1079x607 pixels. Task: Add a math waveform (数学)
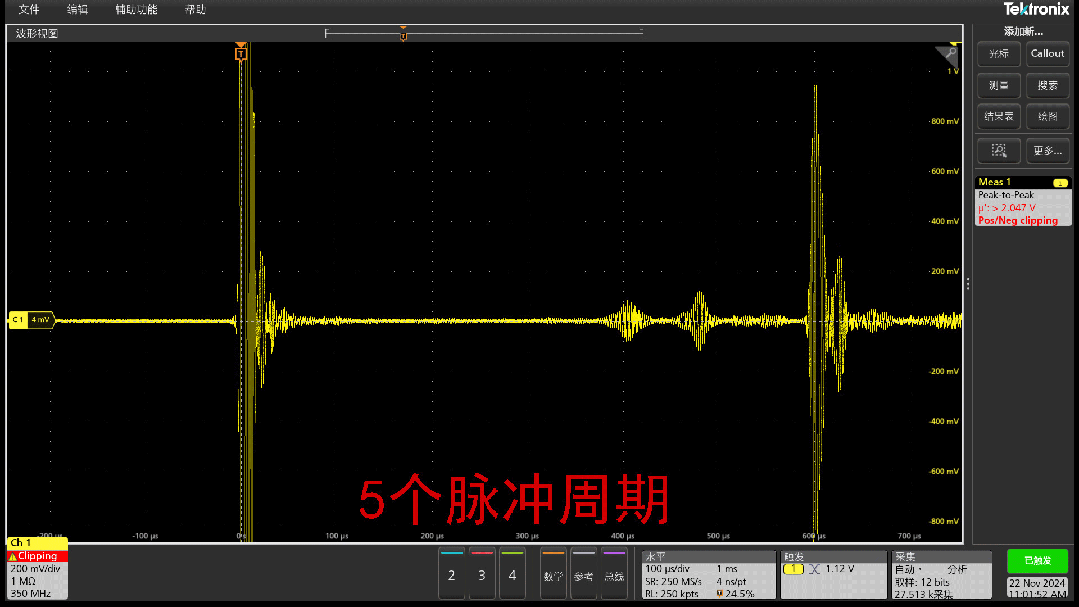tap(553, 574)
